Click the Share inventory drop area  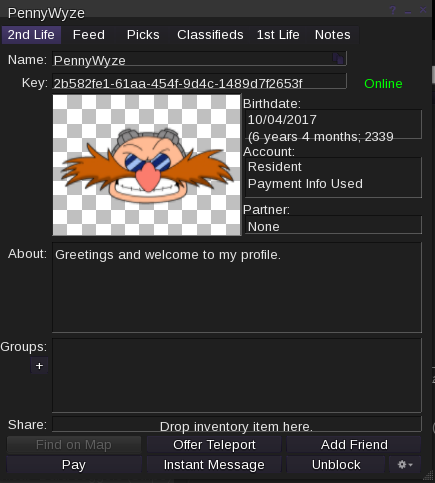[237, 424]
